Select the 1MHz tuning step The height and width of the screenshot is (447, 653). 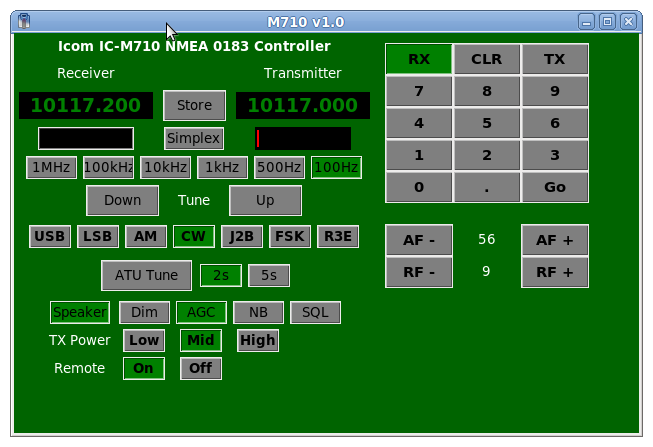[51, 167]
